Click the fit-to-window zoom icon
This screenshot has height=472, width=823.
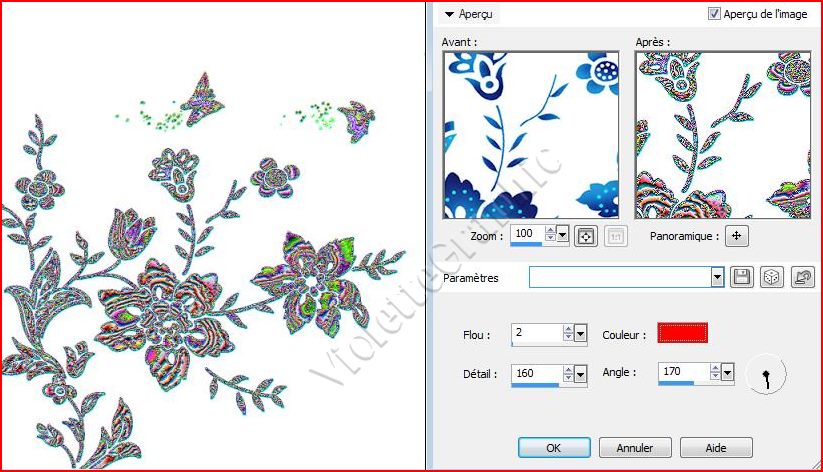point(588,236)
